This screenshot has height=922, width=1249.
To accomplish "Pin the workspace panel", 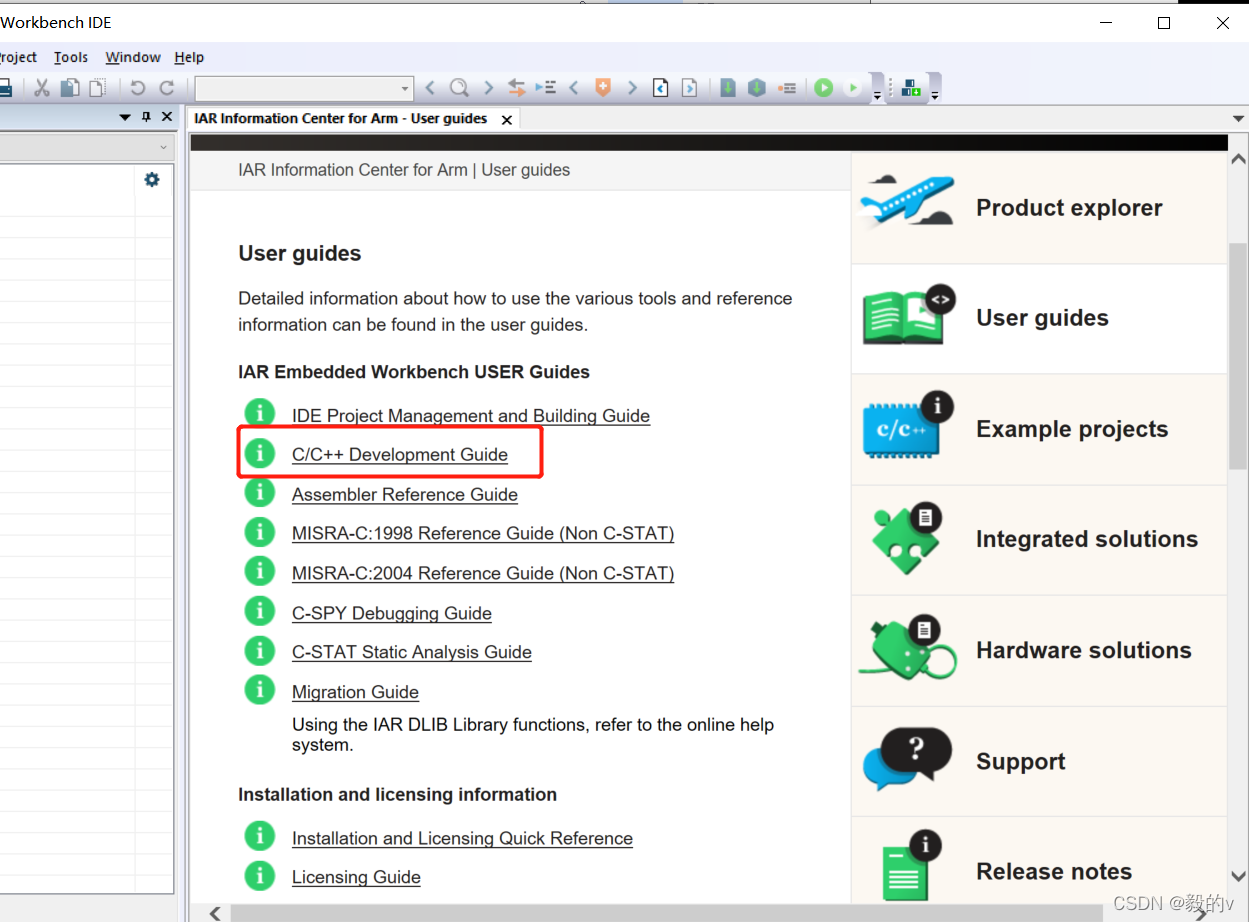I will click(x=146, y=117).
